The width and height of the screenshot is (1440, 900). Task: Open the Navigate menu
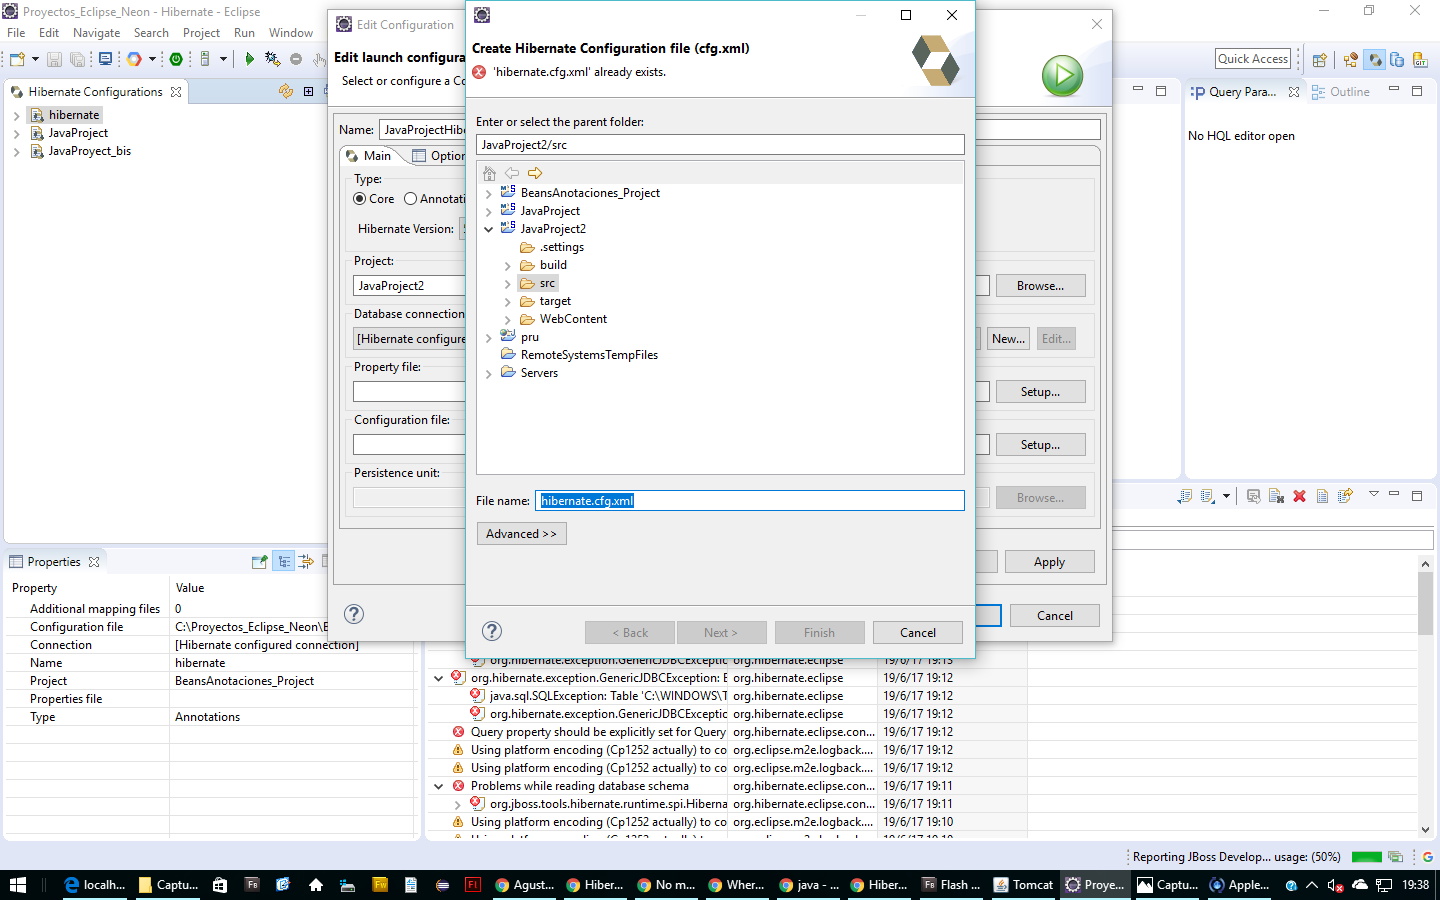pos(96,33)
